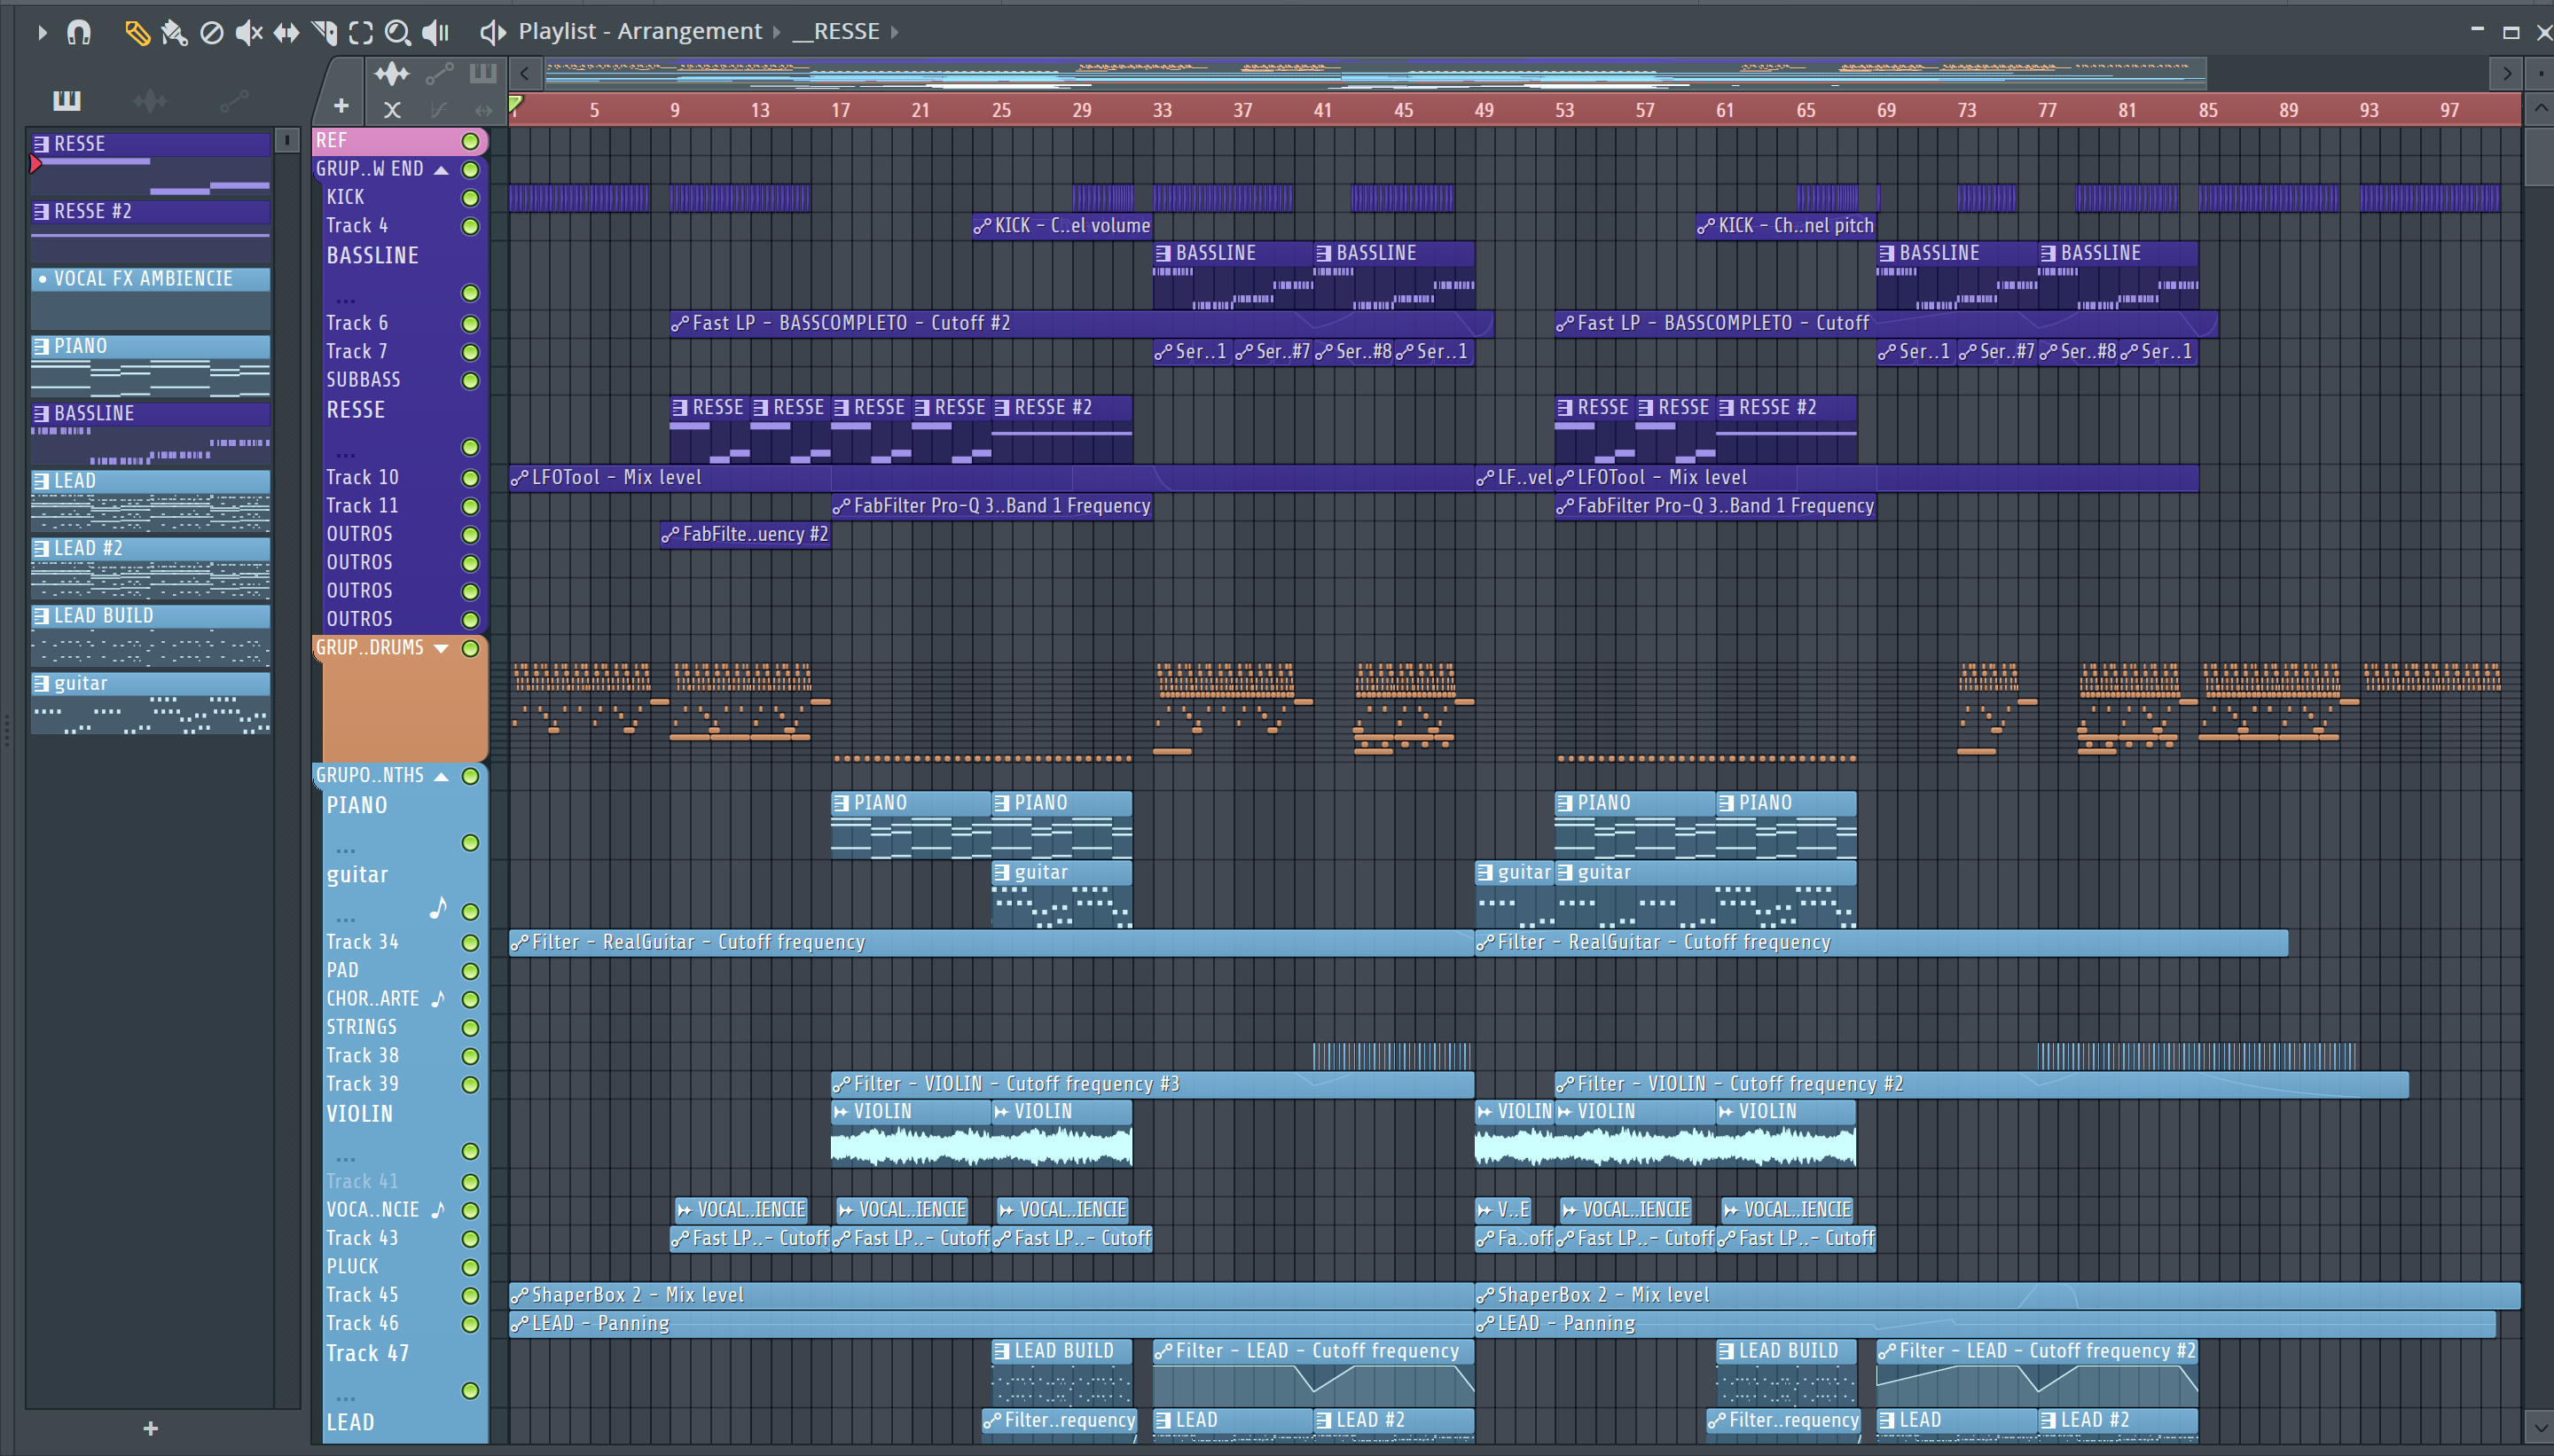Expand the GRUP..DRUMS group
The height and width of the screenshot is (1456, 2554).
(x=441, y=648)
